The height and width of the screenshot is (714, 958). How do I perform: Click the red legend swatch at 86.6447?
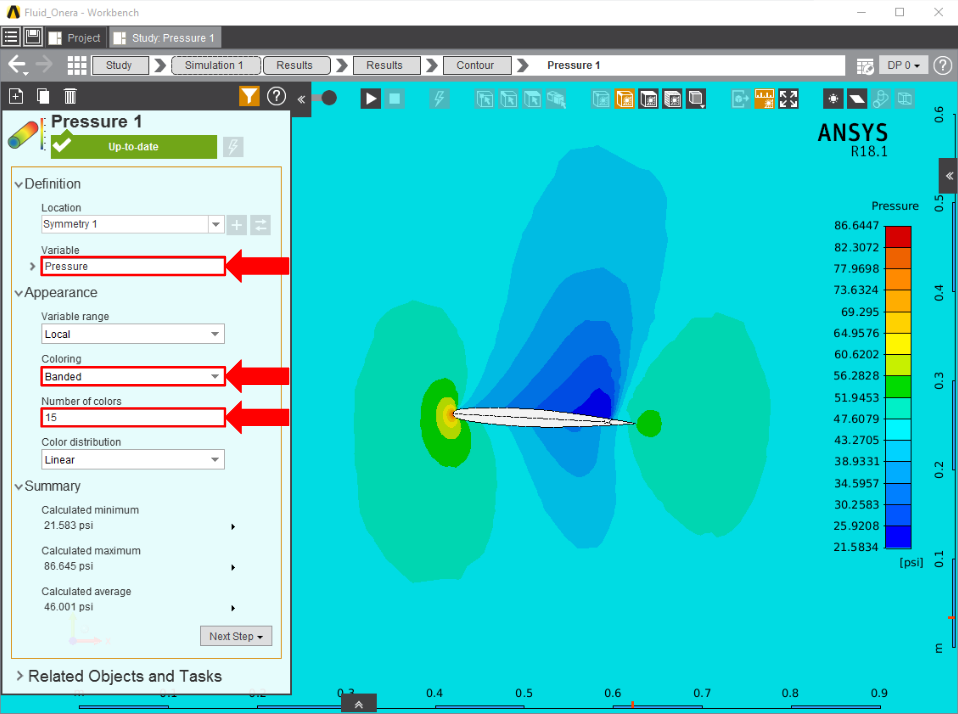(x=898, y=237)
